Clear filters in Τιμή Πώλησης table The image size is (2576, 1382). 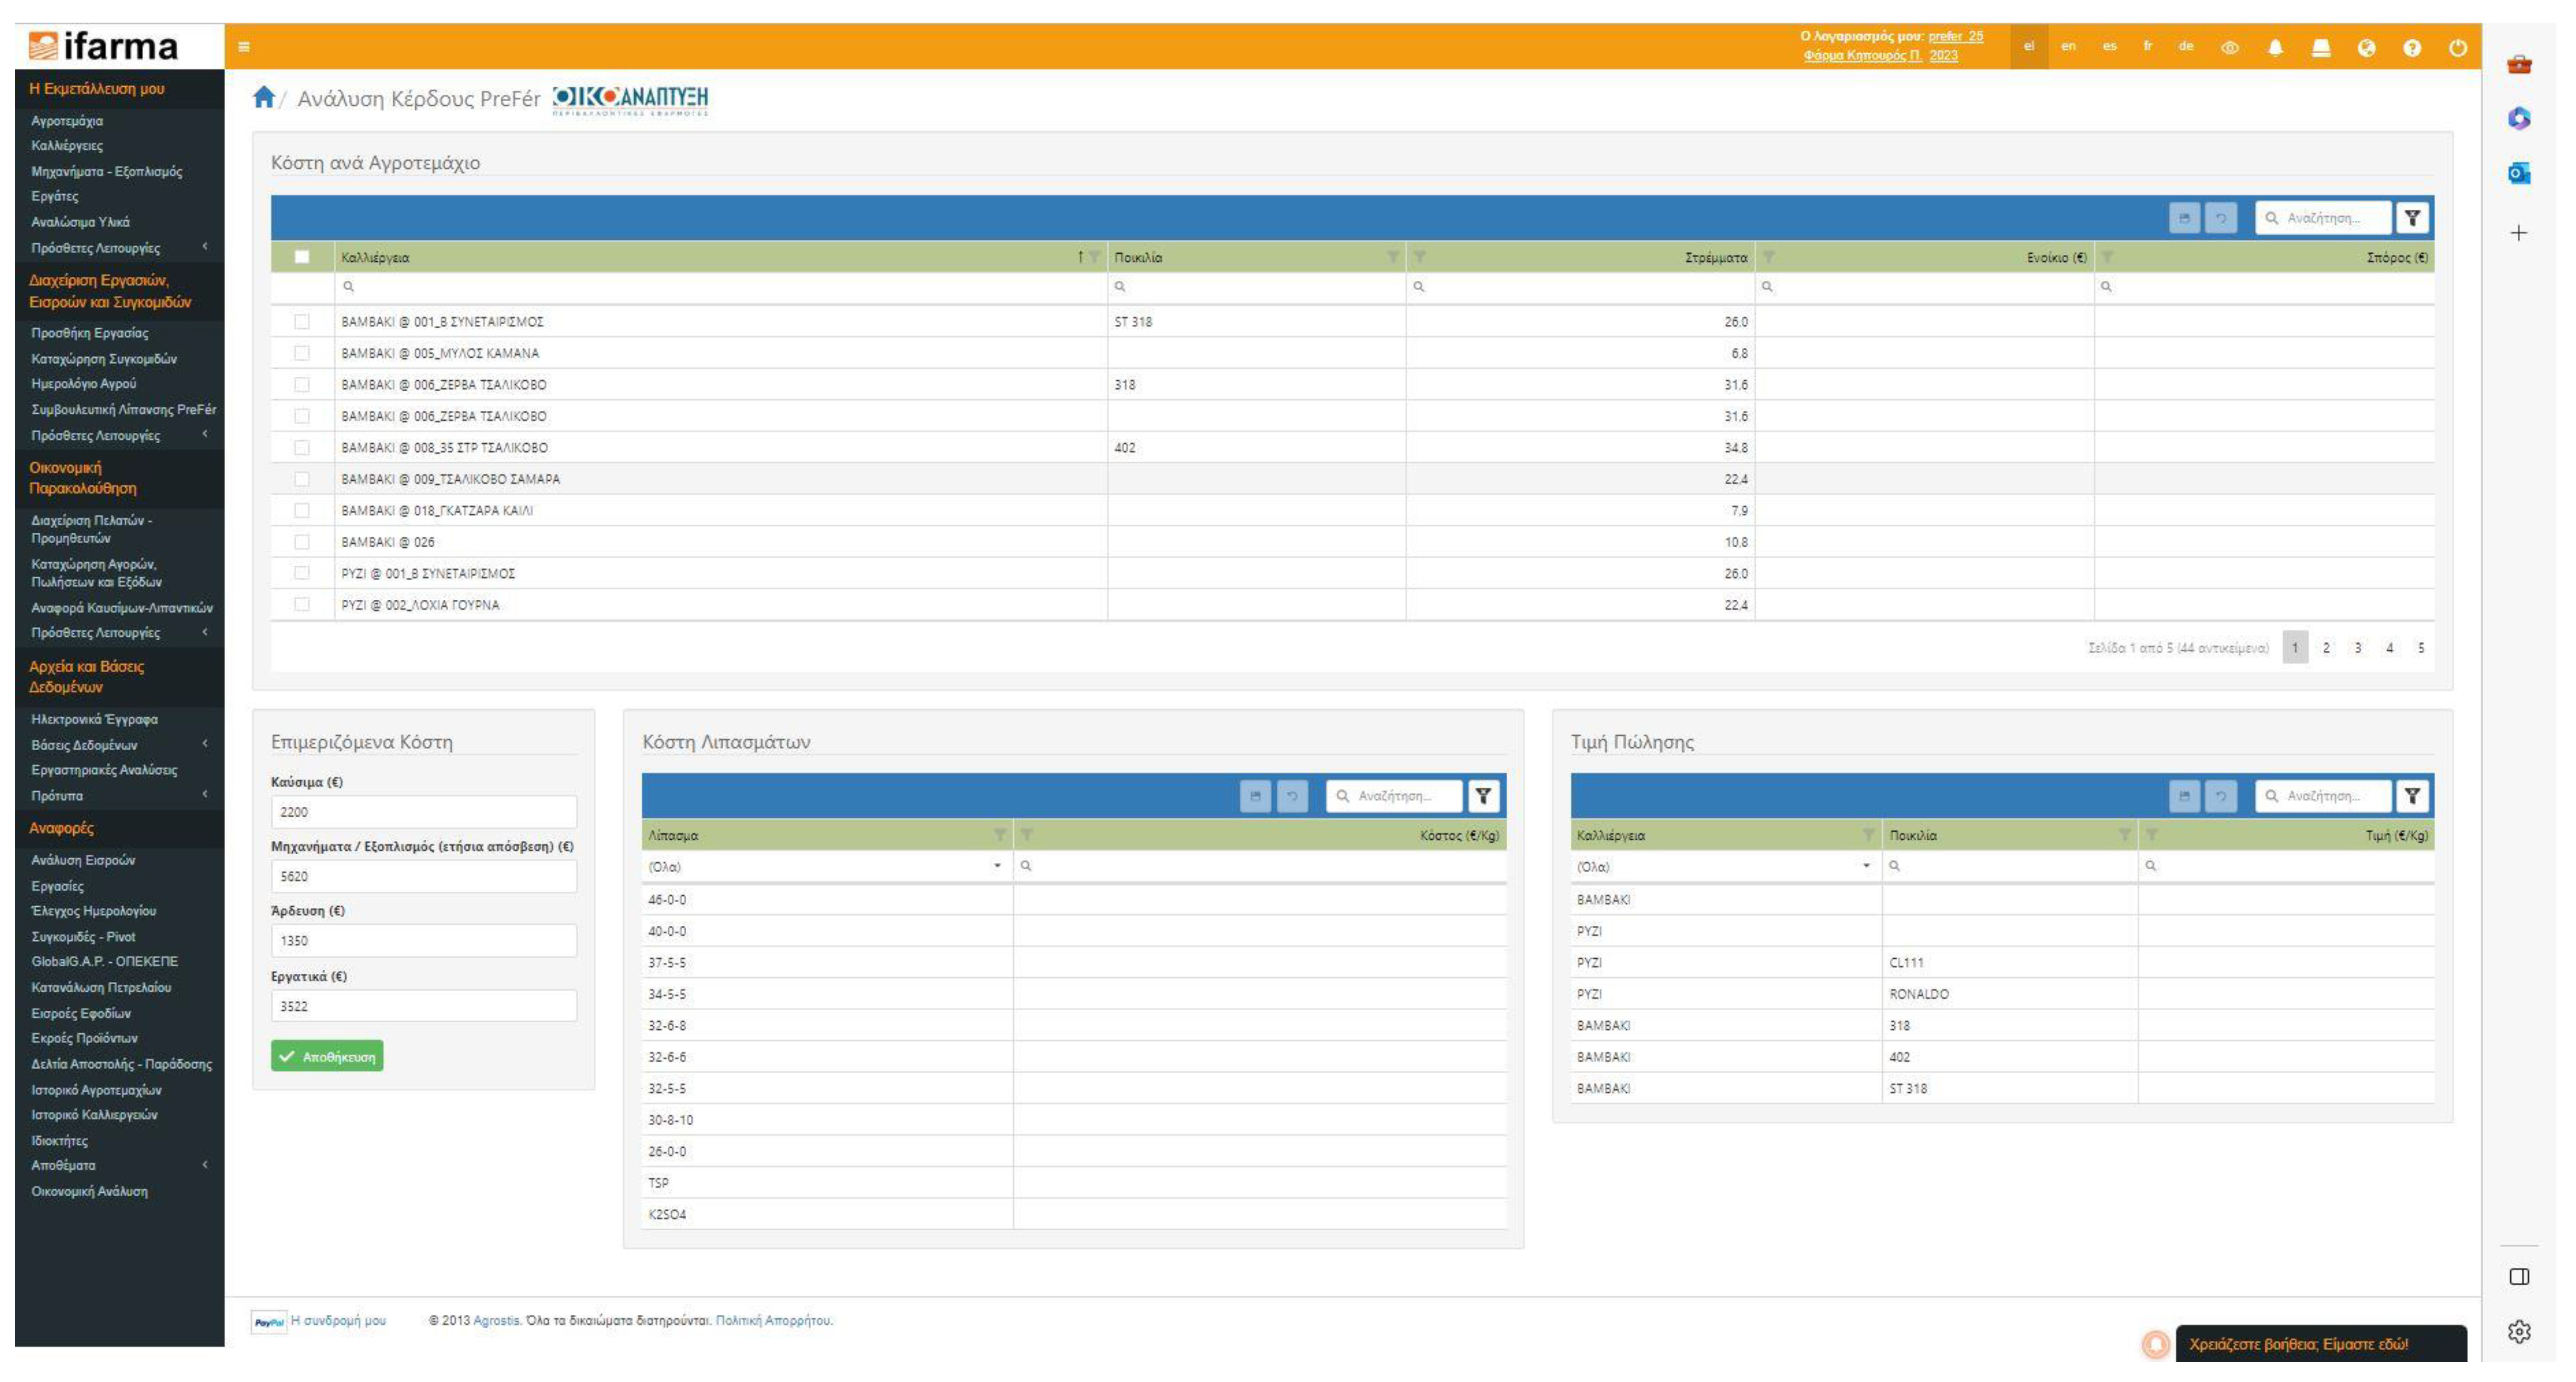2412,796
